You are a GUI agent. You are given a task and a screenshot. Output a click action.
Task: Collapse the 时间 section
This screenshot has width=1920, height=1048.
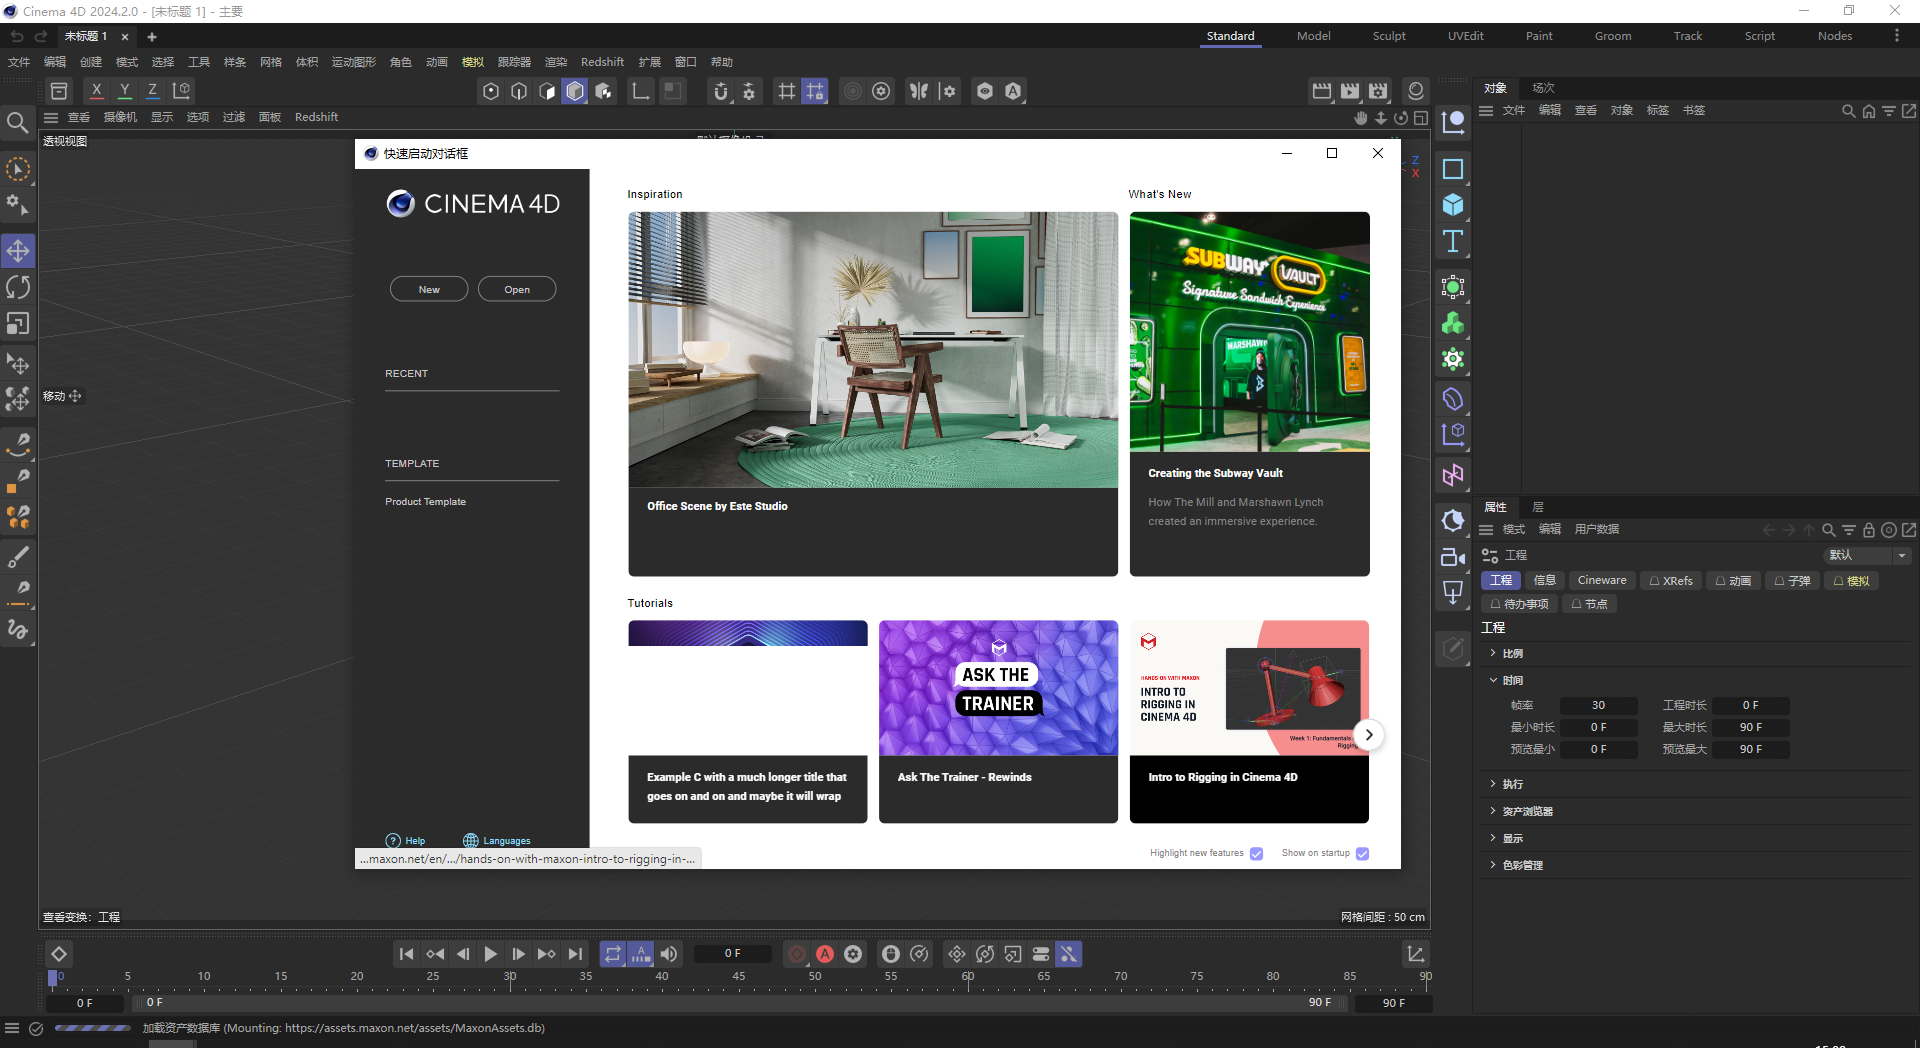[x=1507, y=680]
